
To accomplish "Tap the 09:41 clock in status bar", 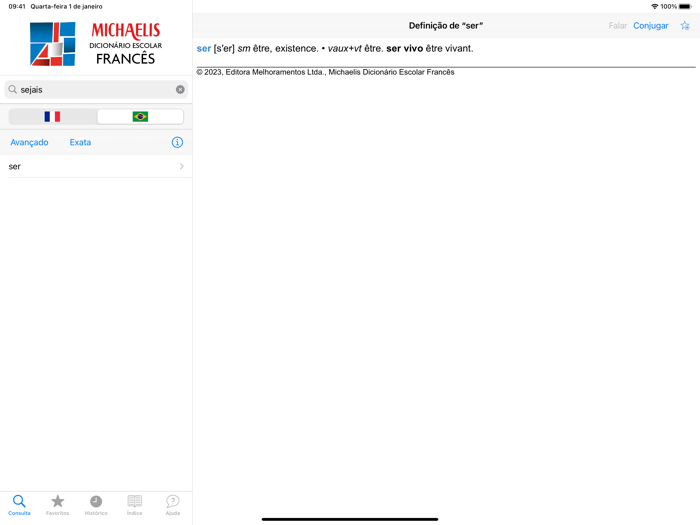I will click(17, 6).
